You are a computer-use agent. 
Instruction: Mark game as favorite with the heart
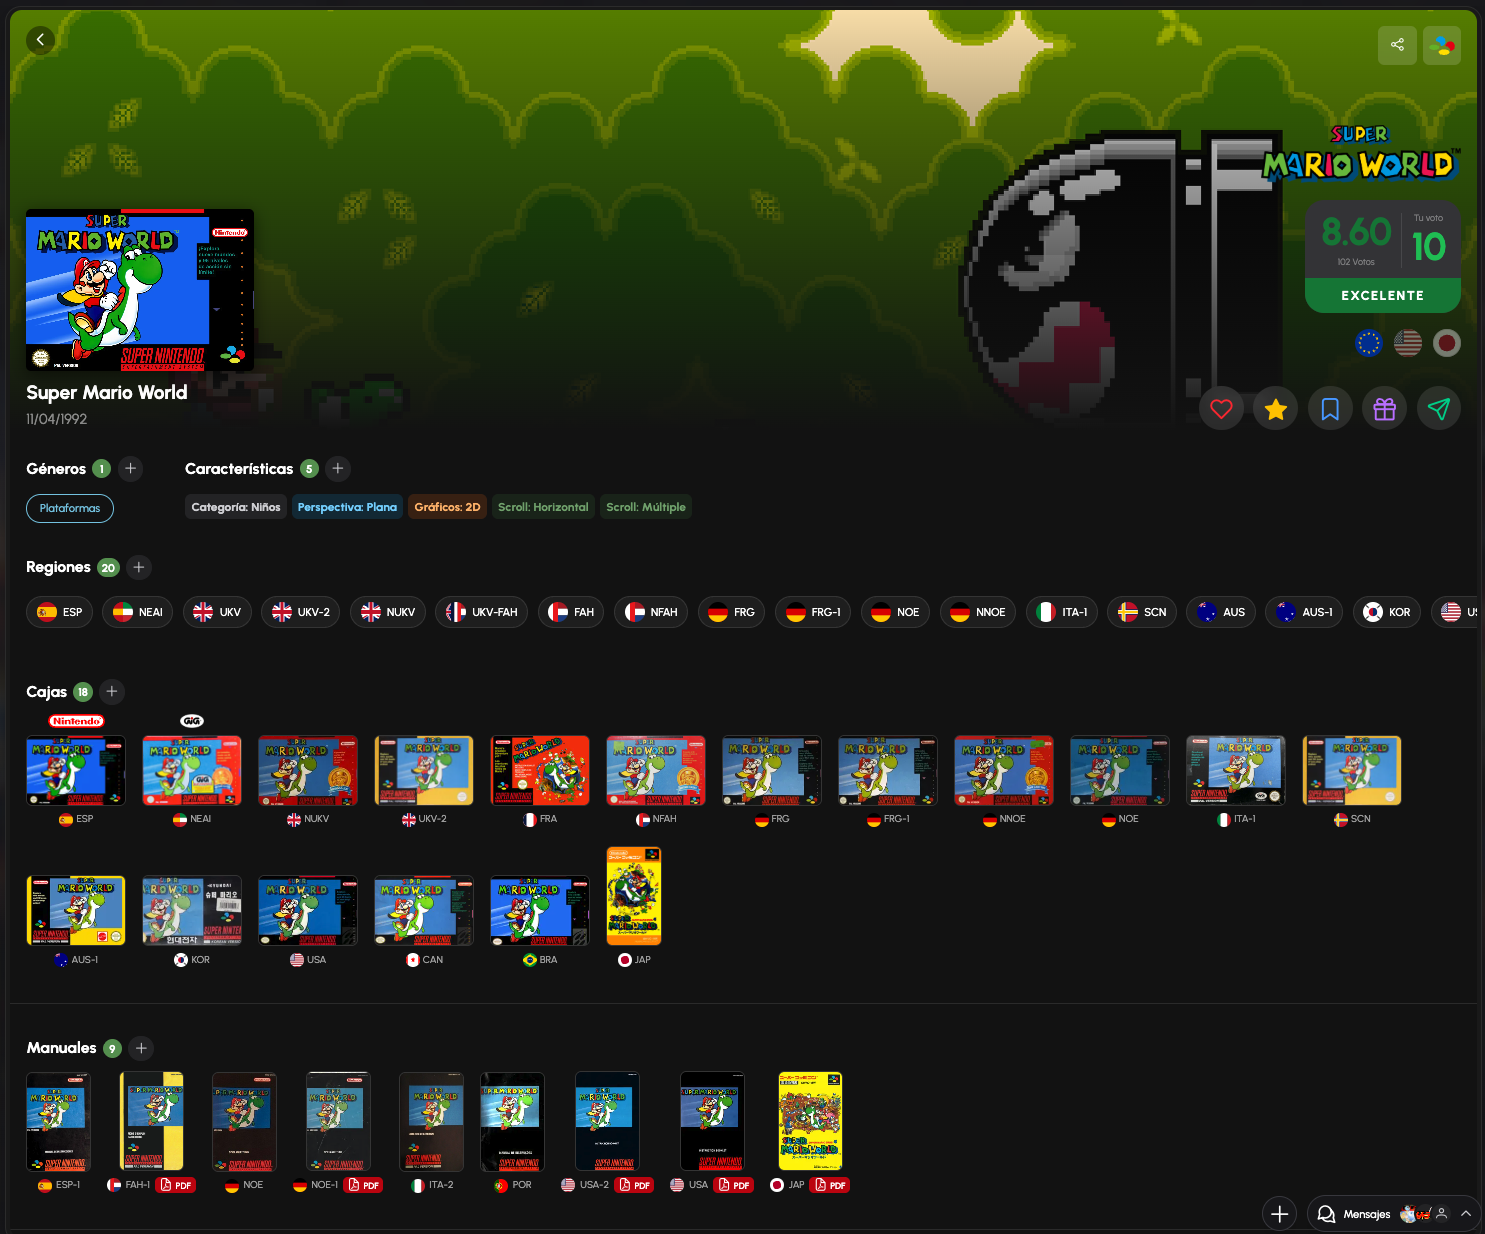click(x=1221, y=408)
